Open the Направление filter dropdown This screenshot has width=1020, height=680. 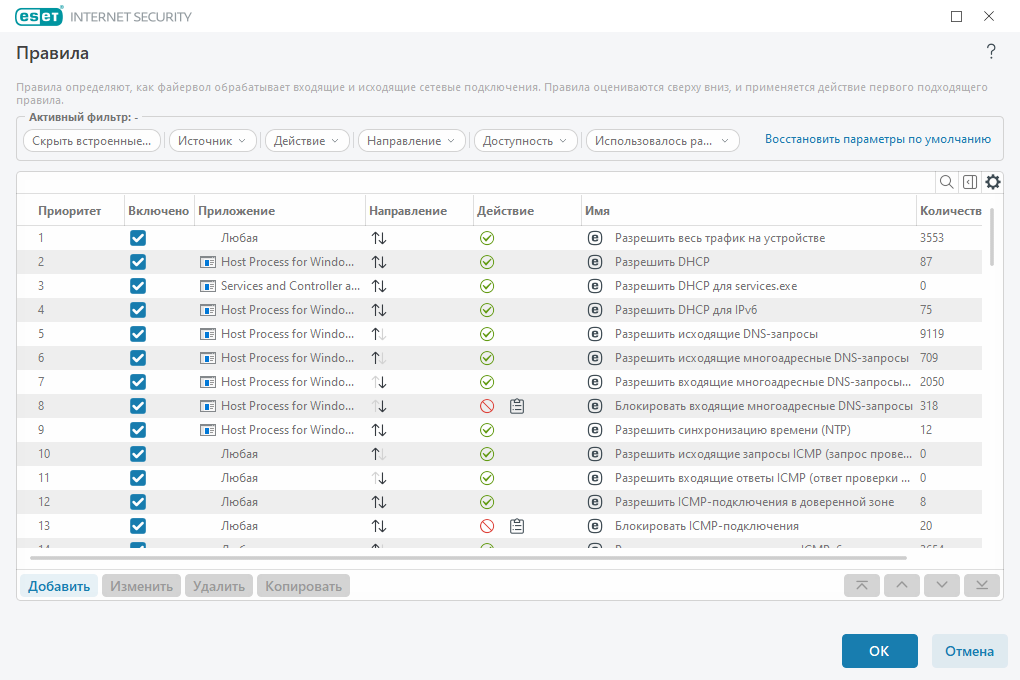[x=412, y=141]
